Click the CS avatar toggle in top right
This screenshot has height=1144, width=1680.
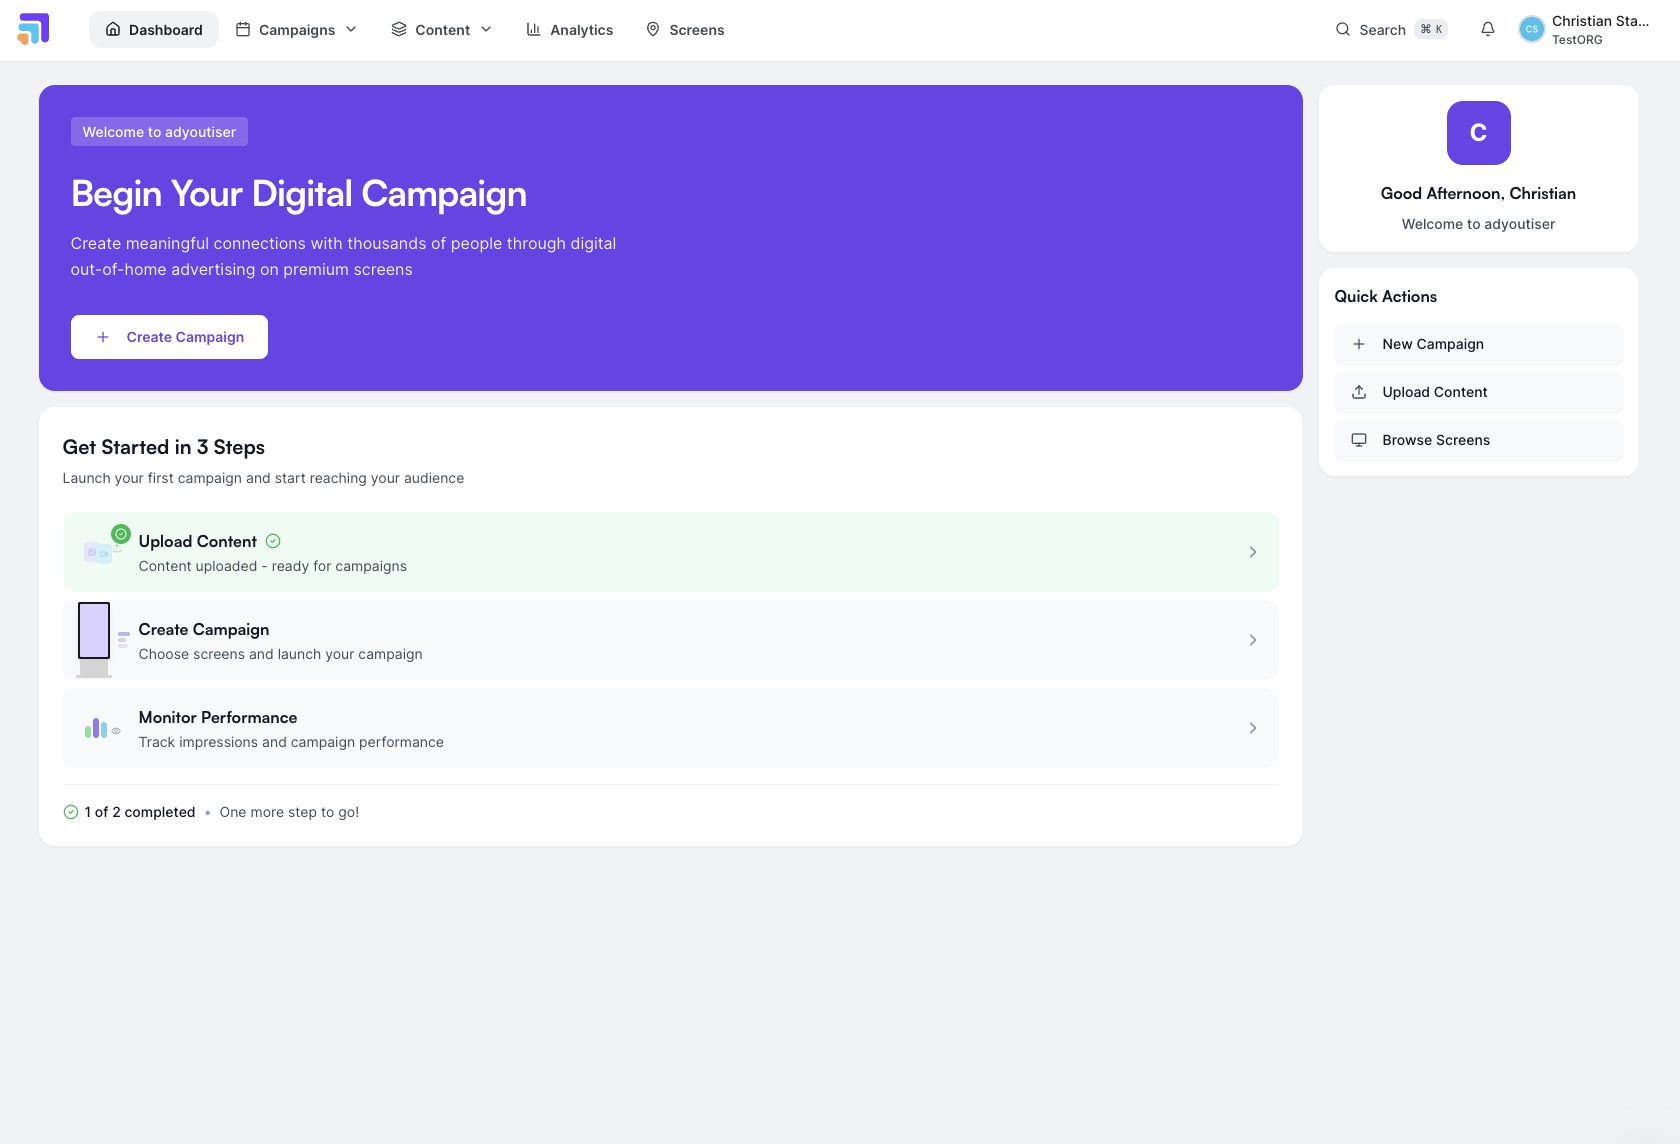(x=1531, y=29)
